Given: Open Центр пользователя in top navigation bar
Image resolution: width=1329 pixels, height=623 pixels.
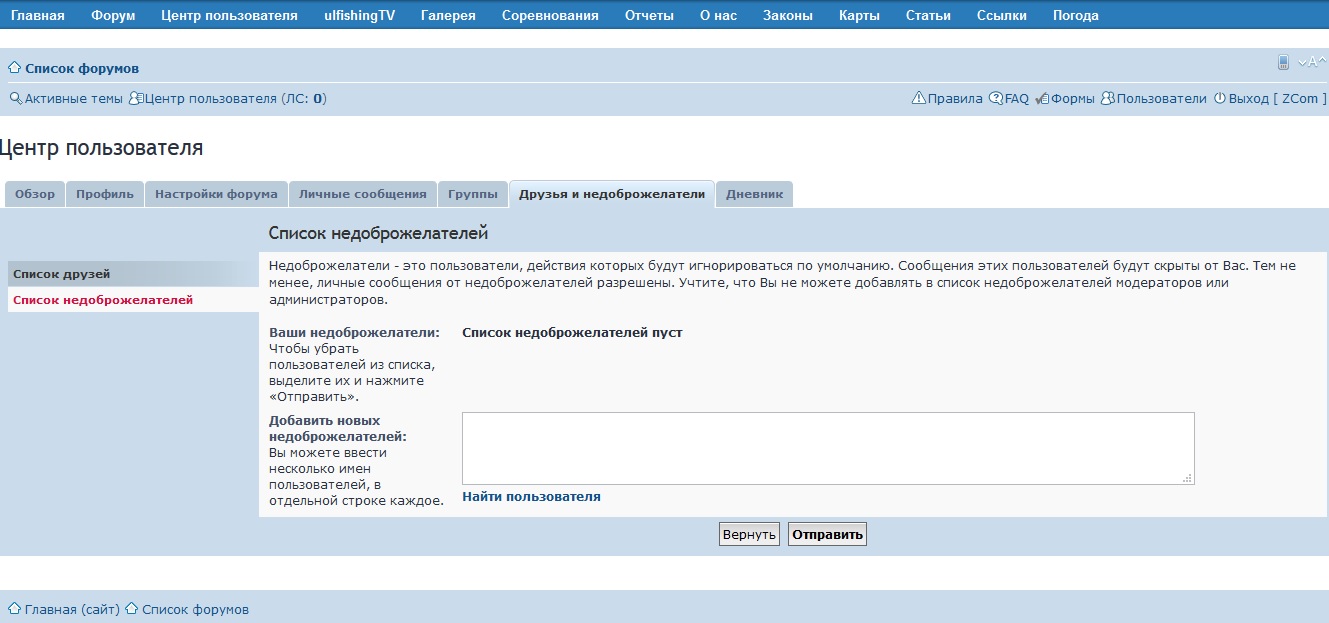Looking at the screenshot, I should pos(229,15).
